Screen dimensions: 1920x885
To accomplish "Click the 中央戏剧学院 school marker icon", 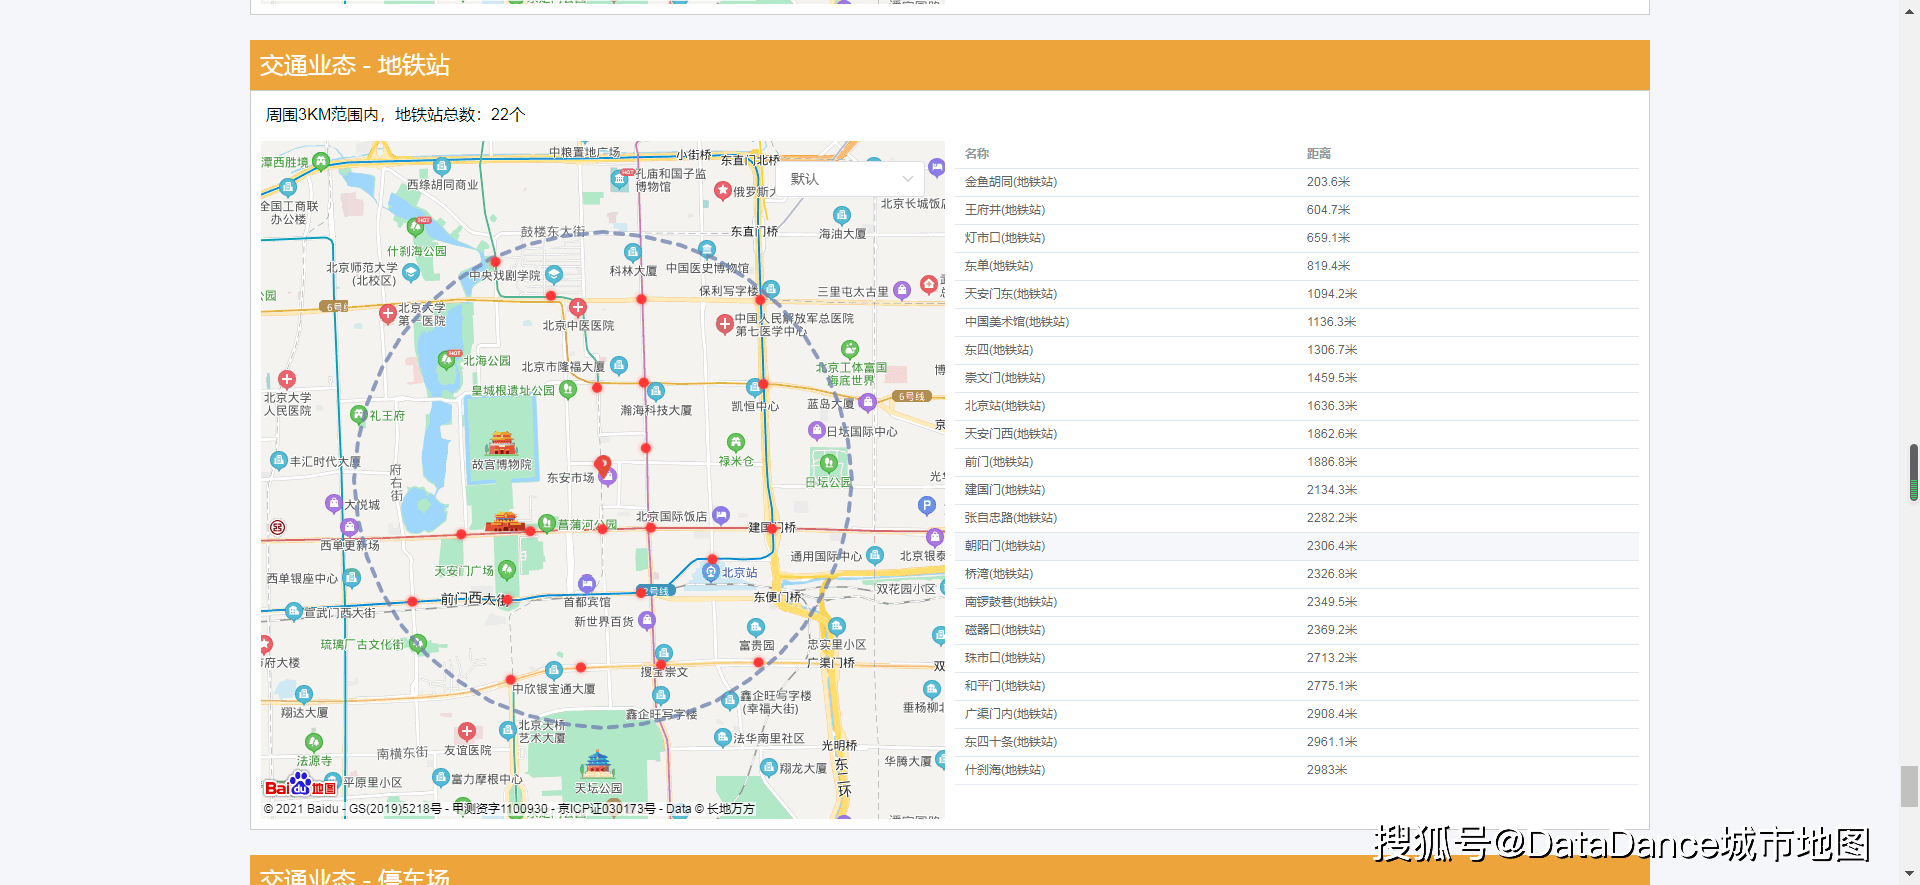I will tap(554, 274).
